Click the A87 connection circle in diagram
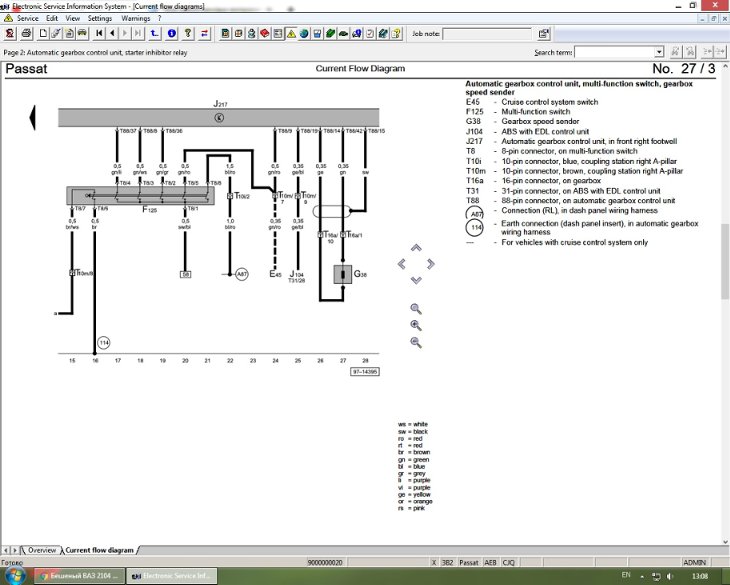The height and width of the screenshot is (585, 730). 242,274
